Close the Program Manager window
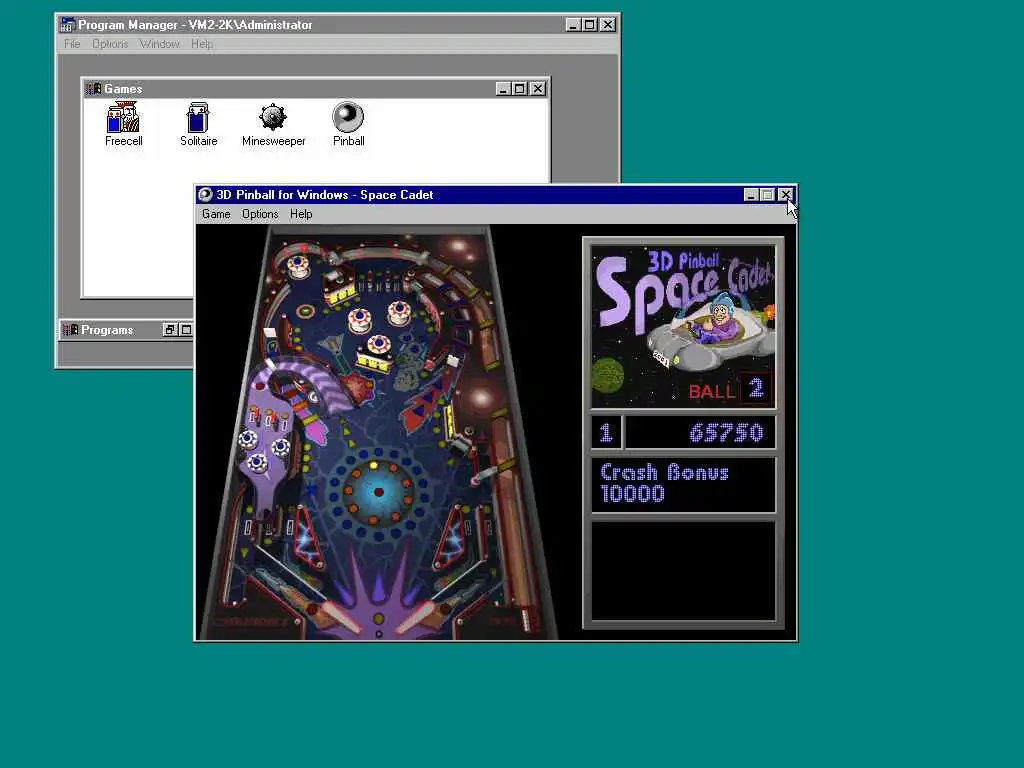 (x=607, y=25)
